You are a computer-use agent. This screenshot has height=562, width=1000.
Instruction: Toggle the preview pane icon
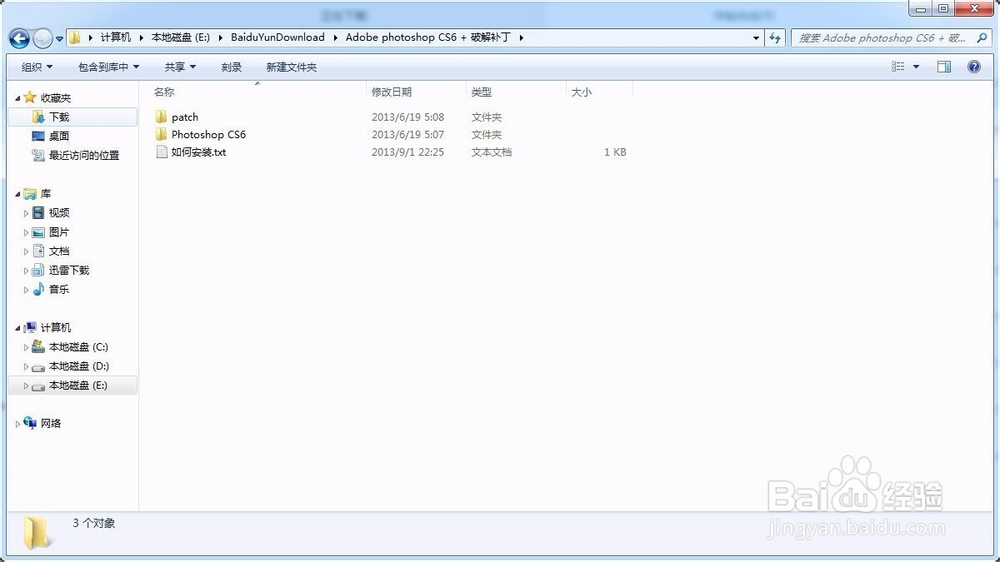pos(944,66)
